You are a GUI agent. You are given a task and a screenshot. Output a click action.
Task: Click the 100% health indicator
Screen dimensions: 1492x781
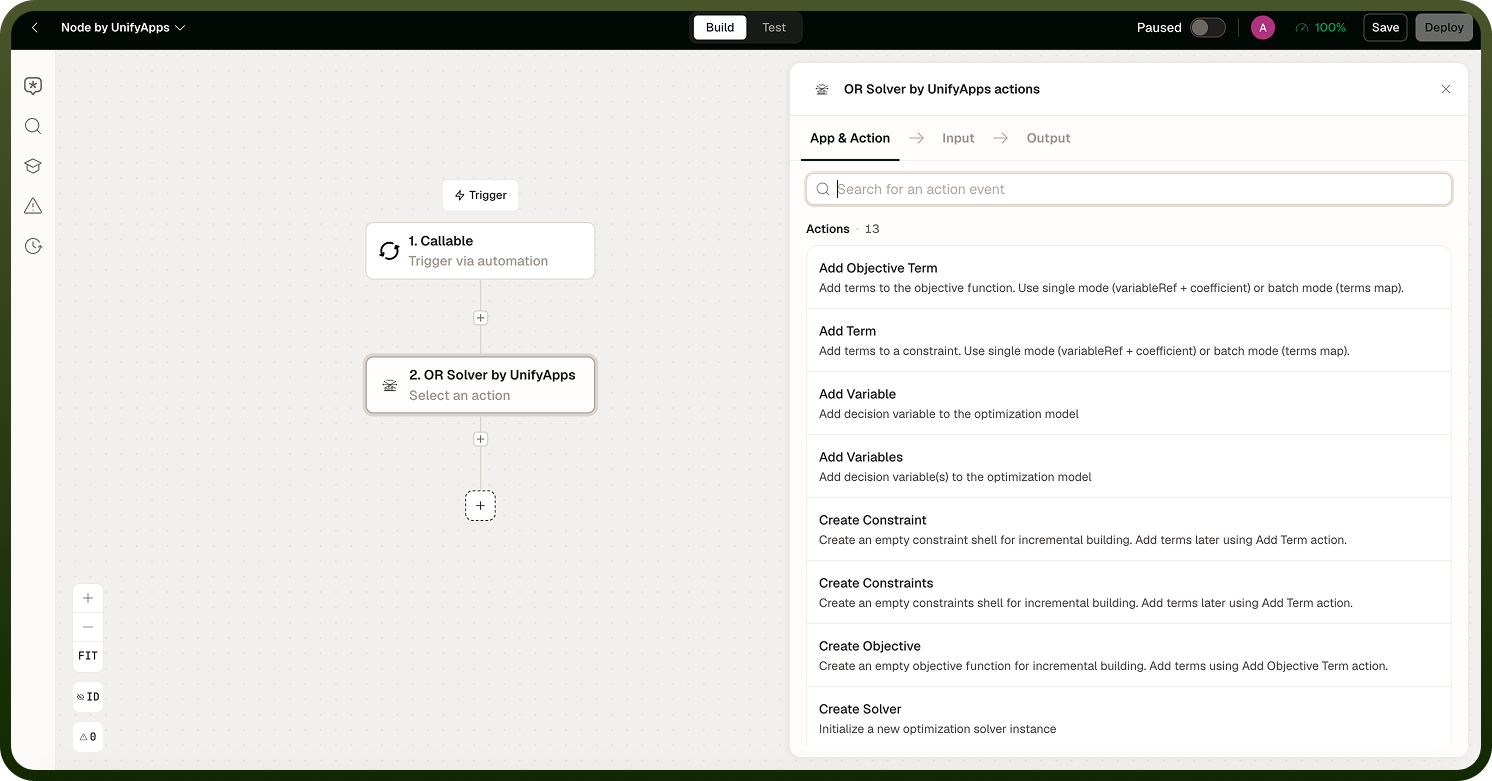[x=1320, y=28]
